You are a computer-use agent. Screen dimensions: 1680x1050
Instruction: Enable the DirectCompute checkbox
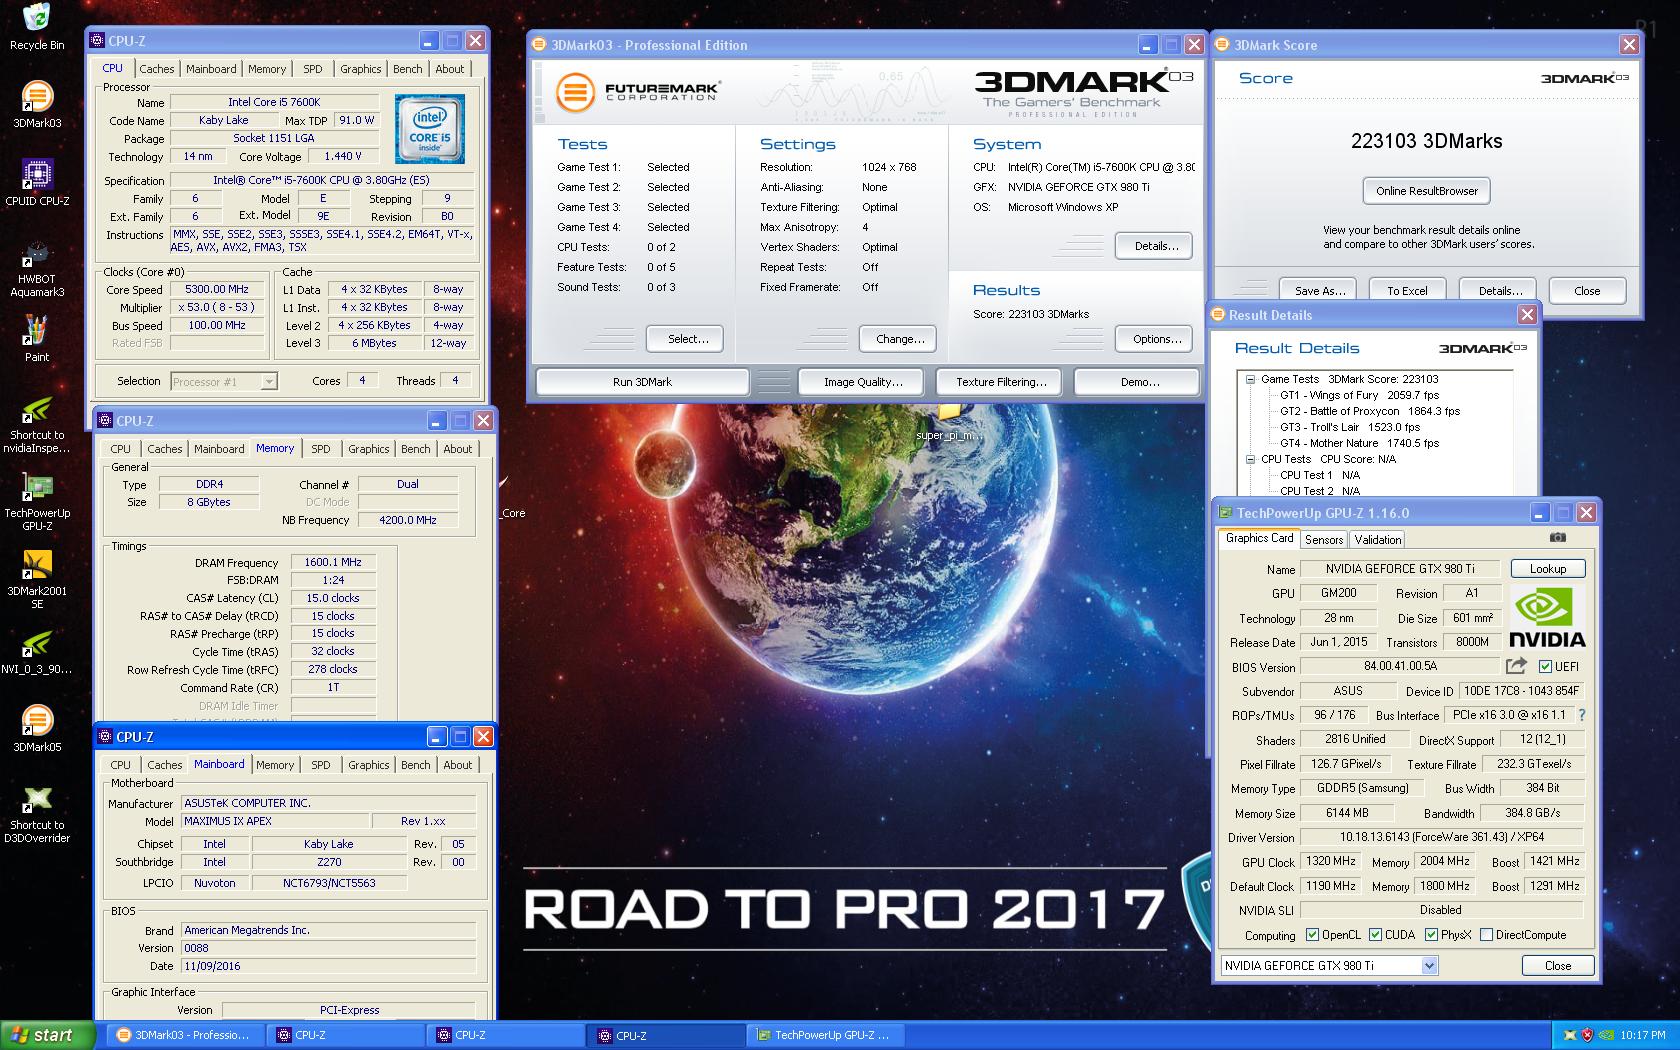pyautogui.click(x=1486, y=935)
